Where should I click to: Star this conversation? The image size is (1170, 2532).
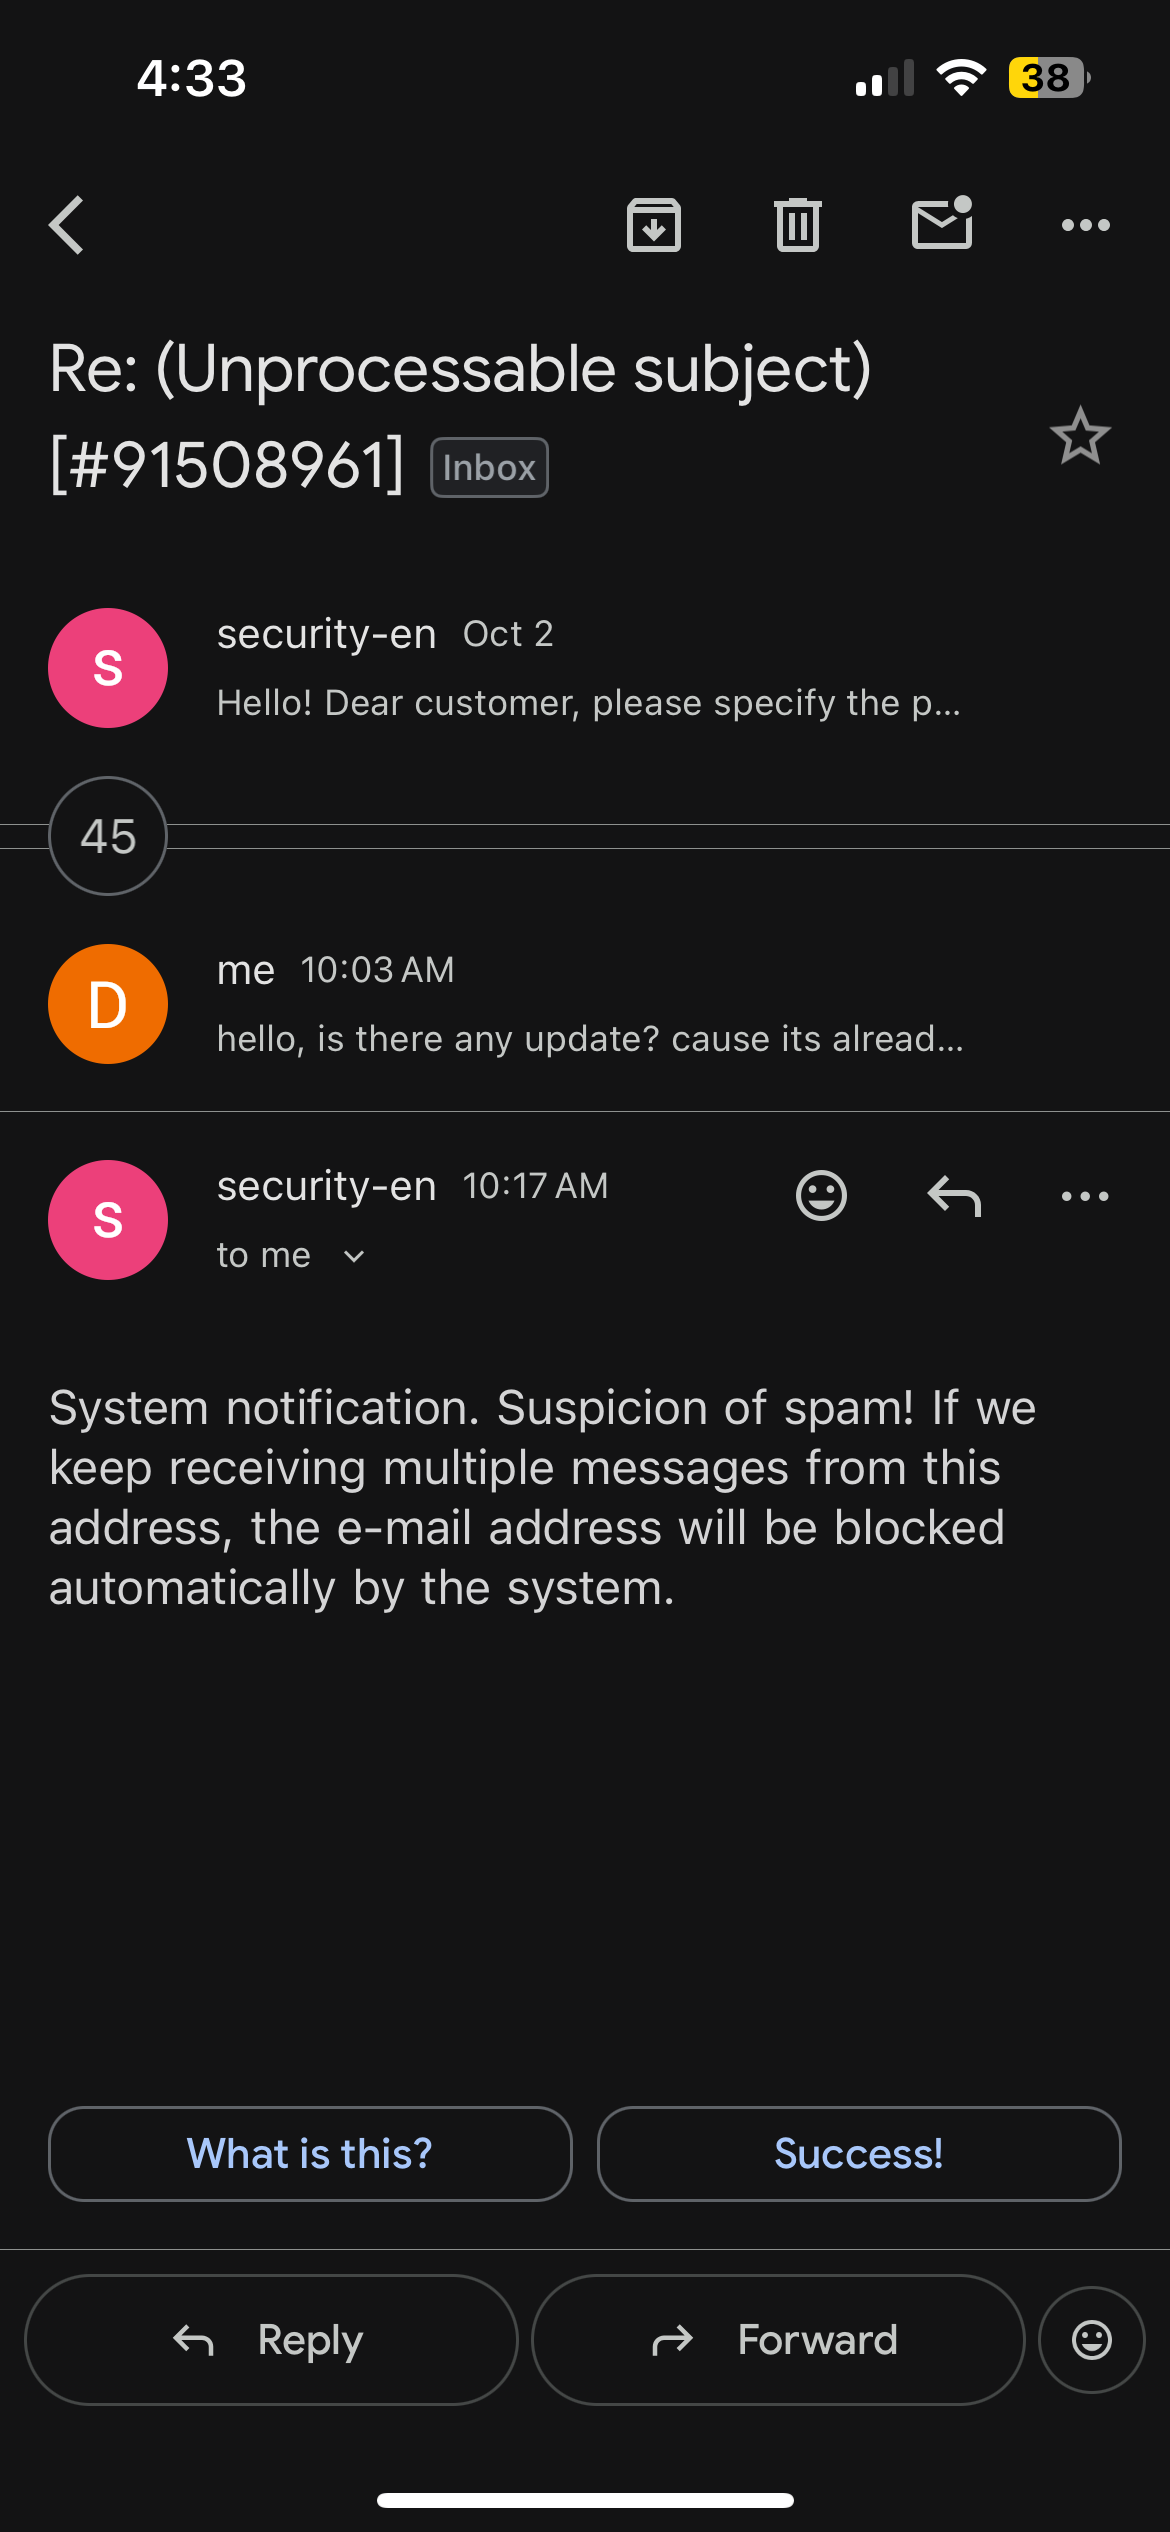1080,436
